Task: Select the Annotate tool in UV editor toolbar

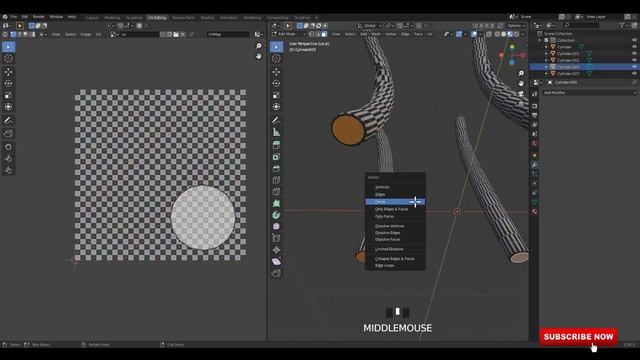Action: pos(8,120)
